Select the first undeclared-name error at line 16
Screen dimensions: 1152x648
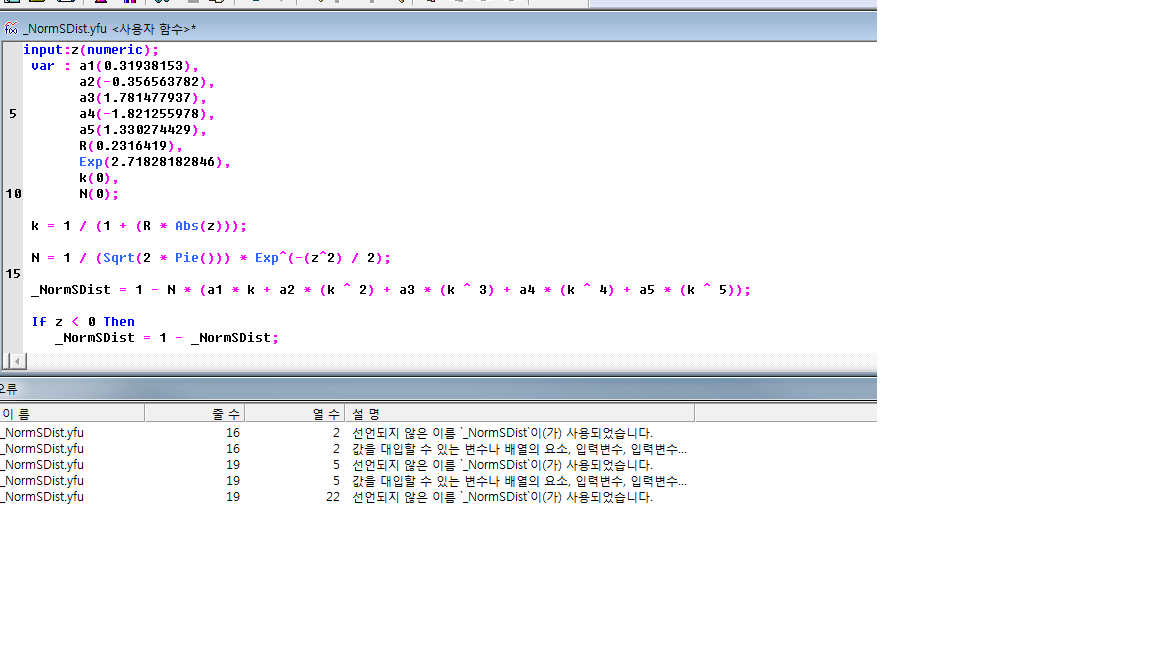[502, 433]
